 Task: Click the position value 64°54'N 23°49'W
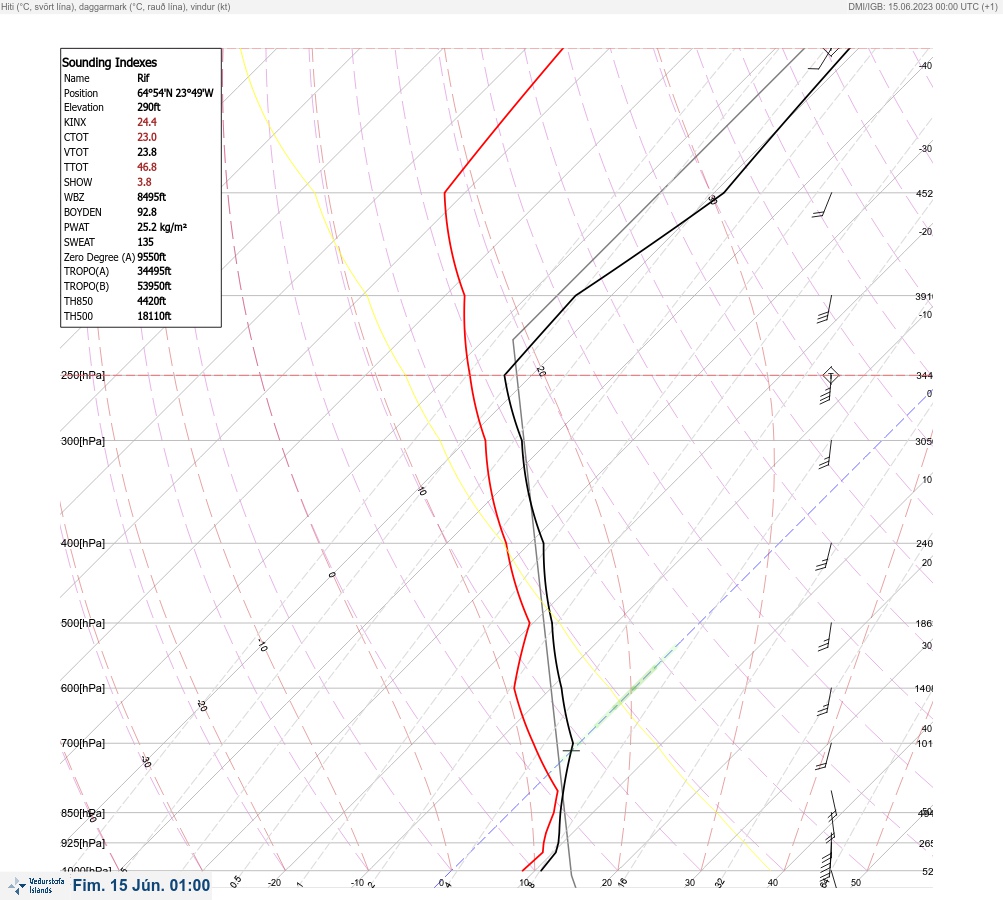click(175, 93)
